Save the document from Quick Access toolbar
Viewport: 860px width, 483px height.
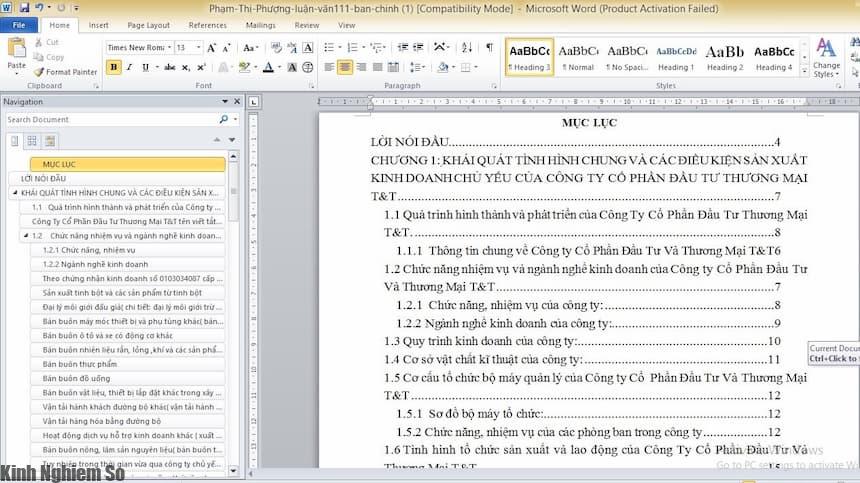[x=24, y=8]
